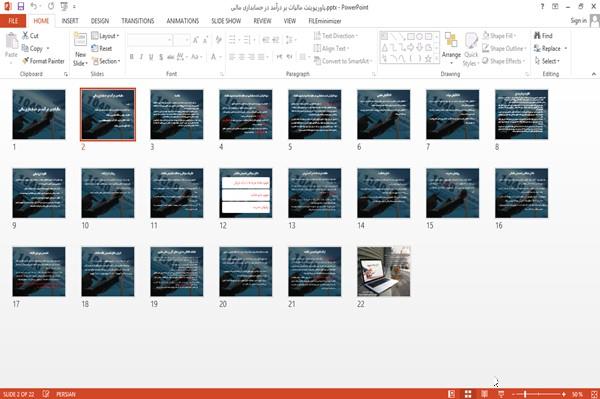Switch to the FILEminimizer tab

(x=325, y=21)
